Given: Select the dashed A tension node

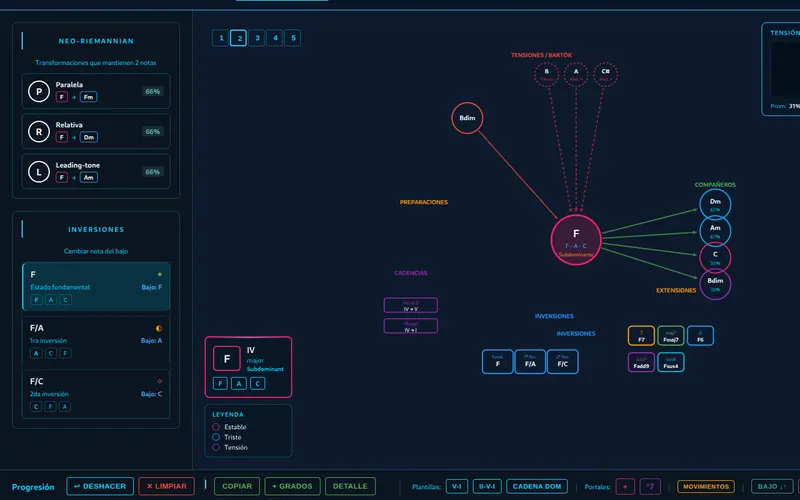Looking at the screenshot, I should [x=576, y=74].
